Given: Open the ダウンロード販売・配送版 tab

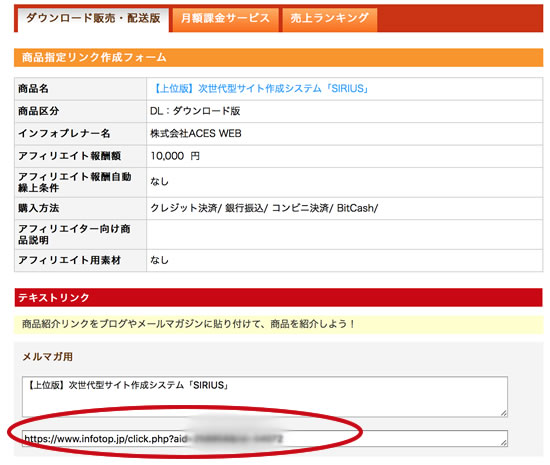Looking at the screenshot, I should pyautogui.click(x=93, y=18).
